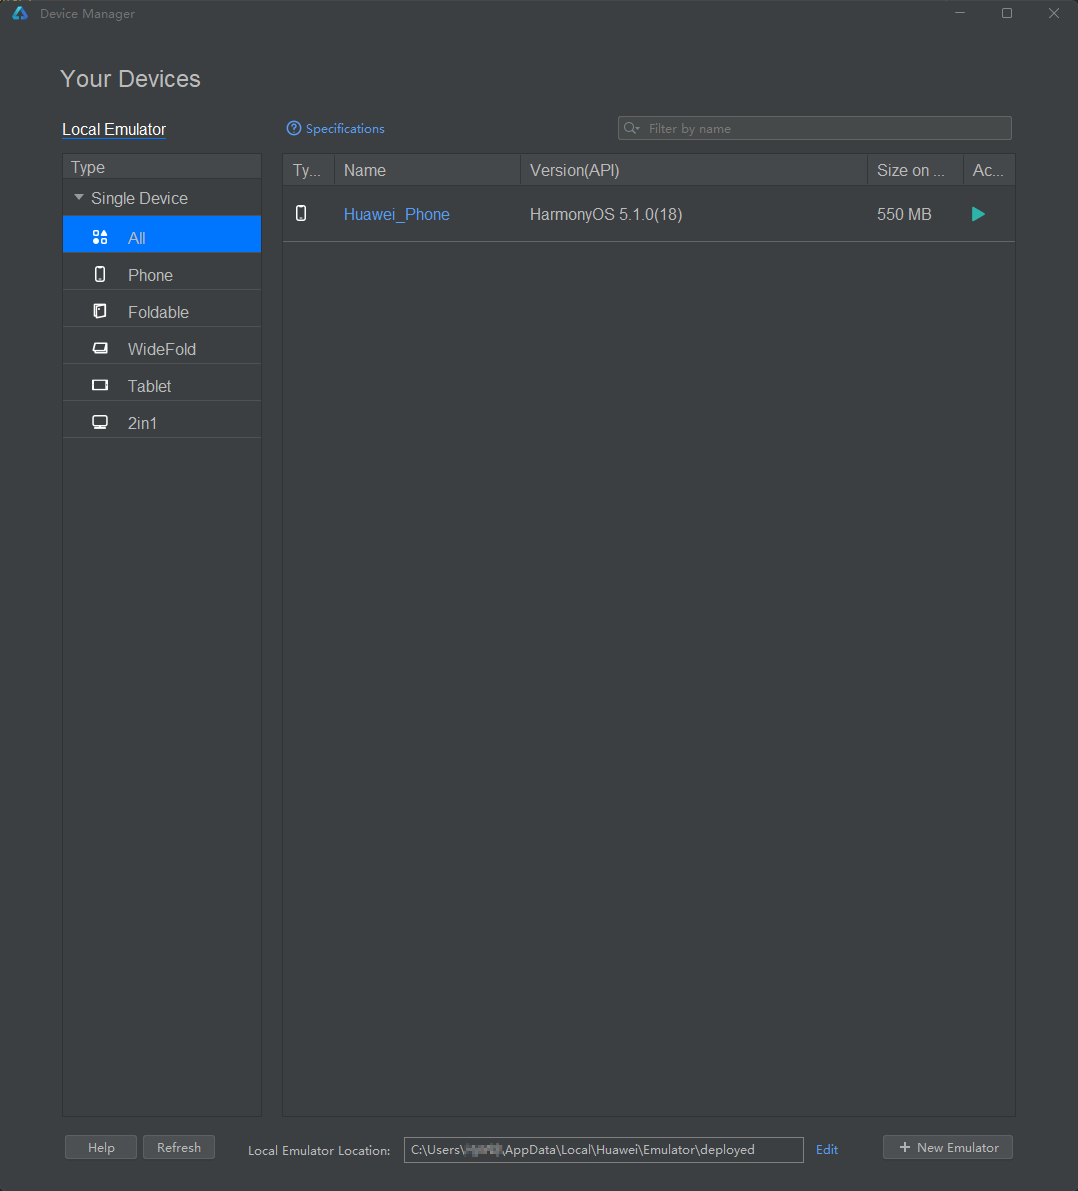The image size is (1078, 1191).
Task: Sort by the Version(API) column header
Action: pyautogui.click(x=694, y=170)
